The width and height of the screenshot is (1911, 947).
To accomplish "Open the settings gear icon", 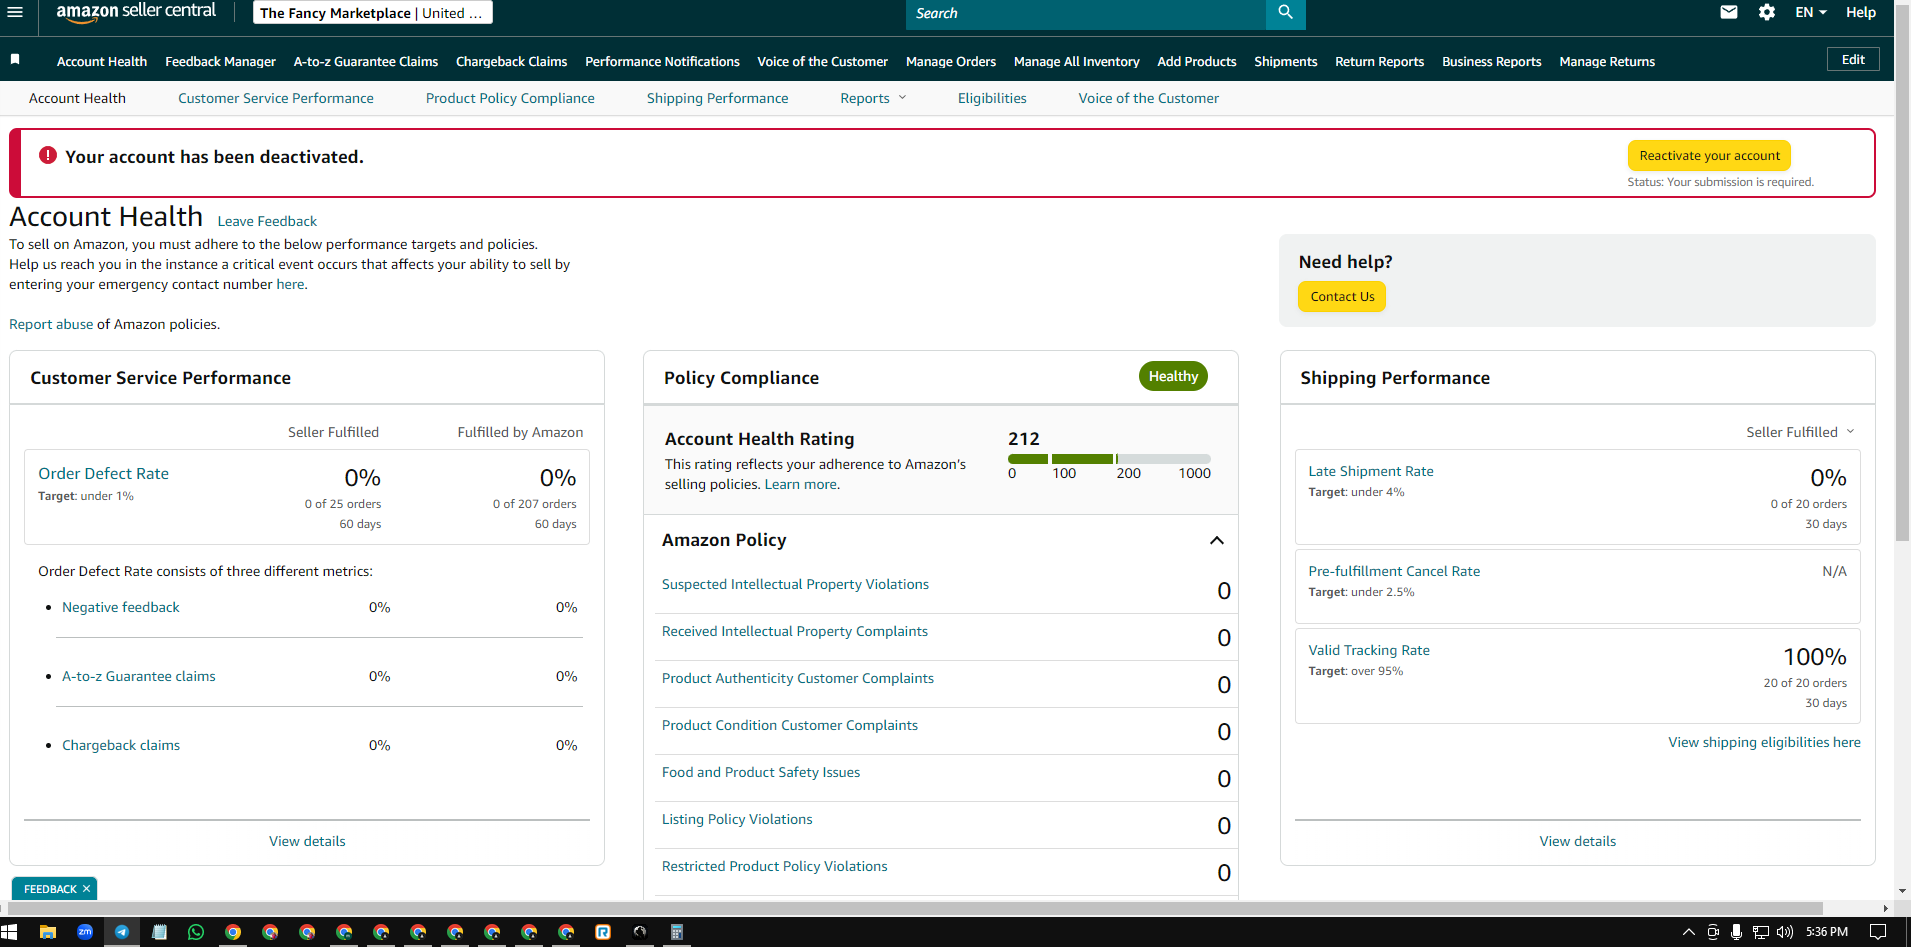I will [1767, 12].
